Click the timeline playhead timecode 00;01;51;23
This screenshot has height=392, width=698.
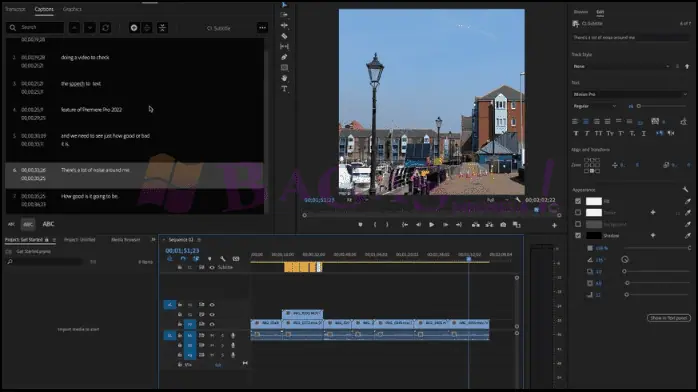pos(182,251)
